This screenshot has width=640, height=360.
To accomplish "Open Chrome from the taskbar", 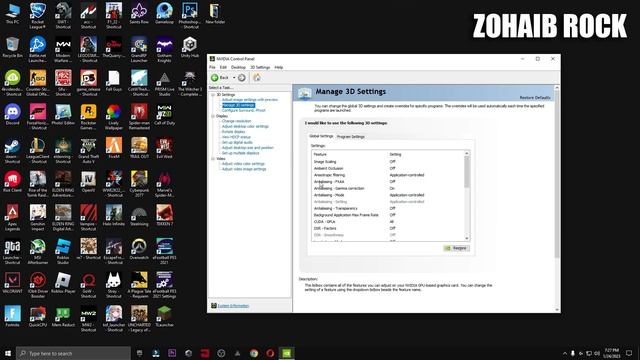I will [x=254, y=353].
